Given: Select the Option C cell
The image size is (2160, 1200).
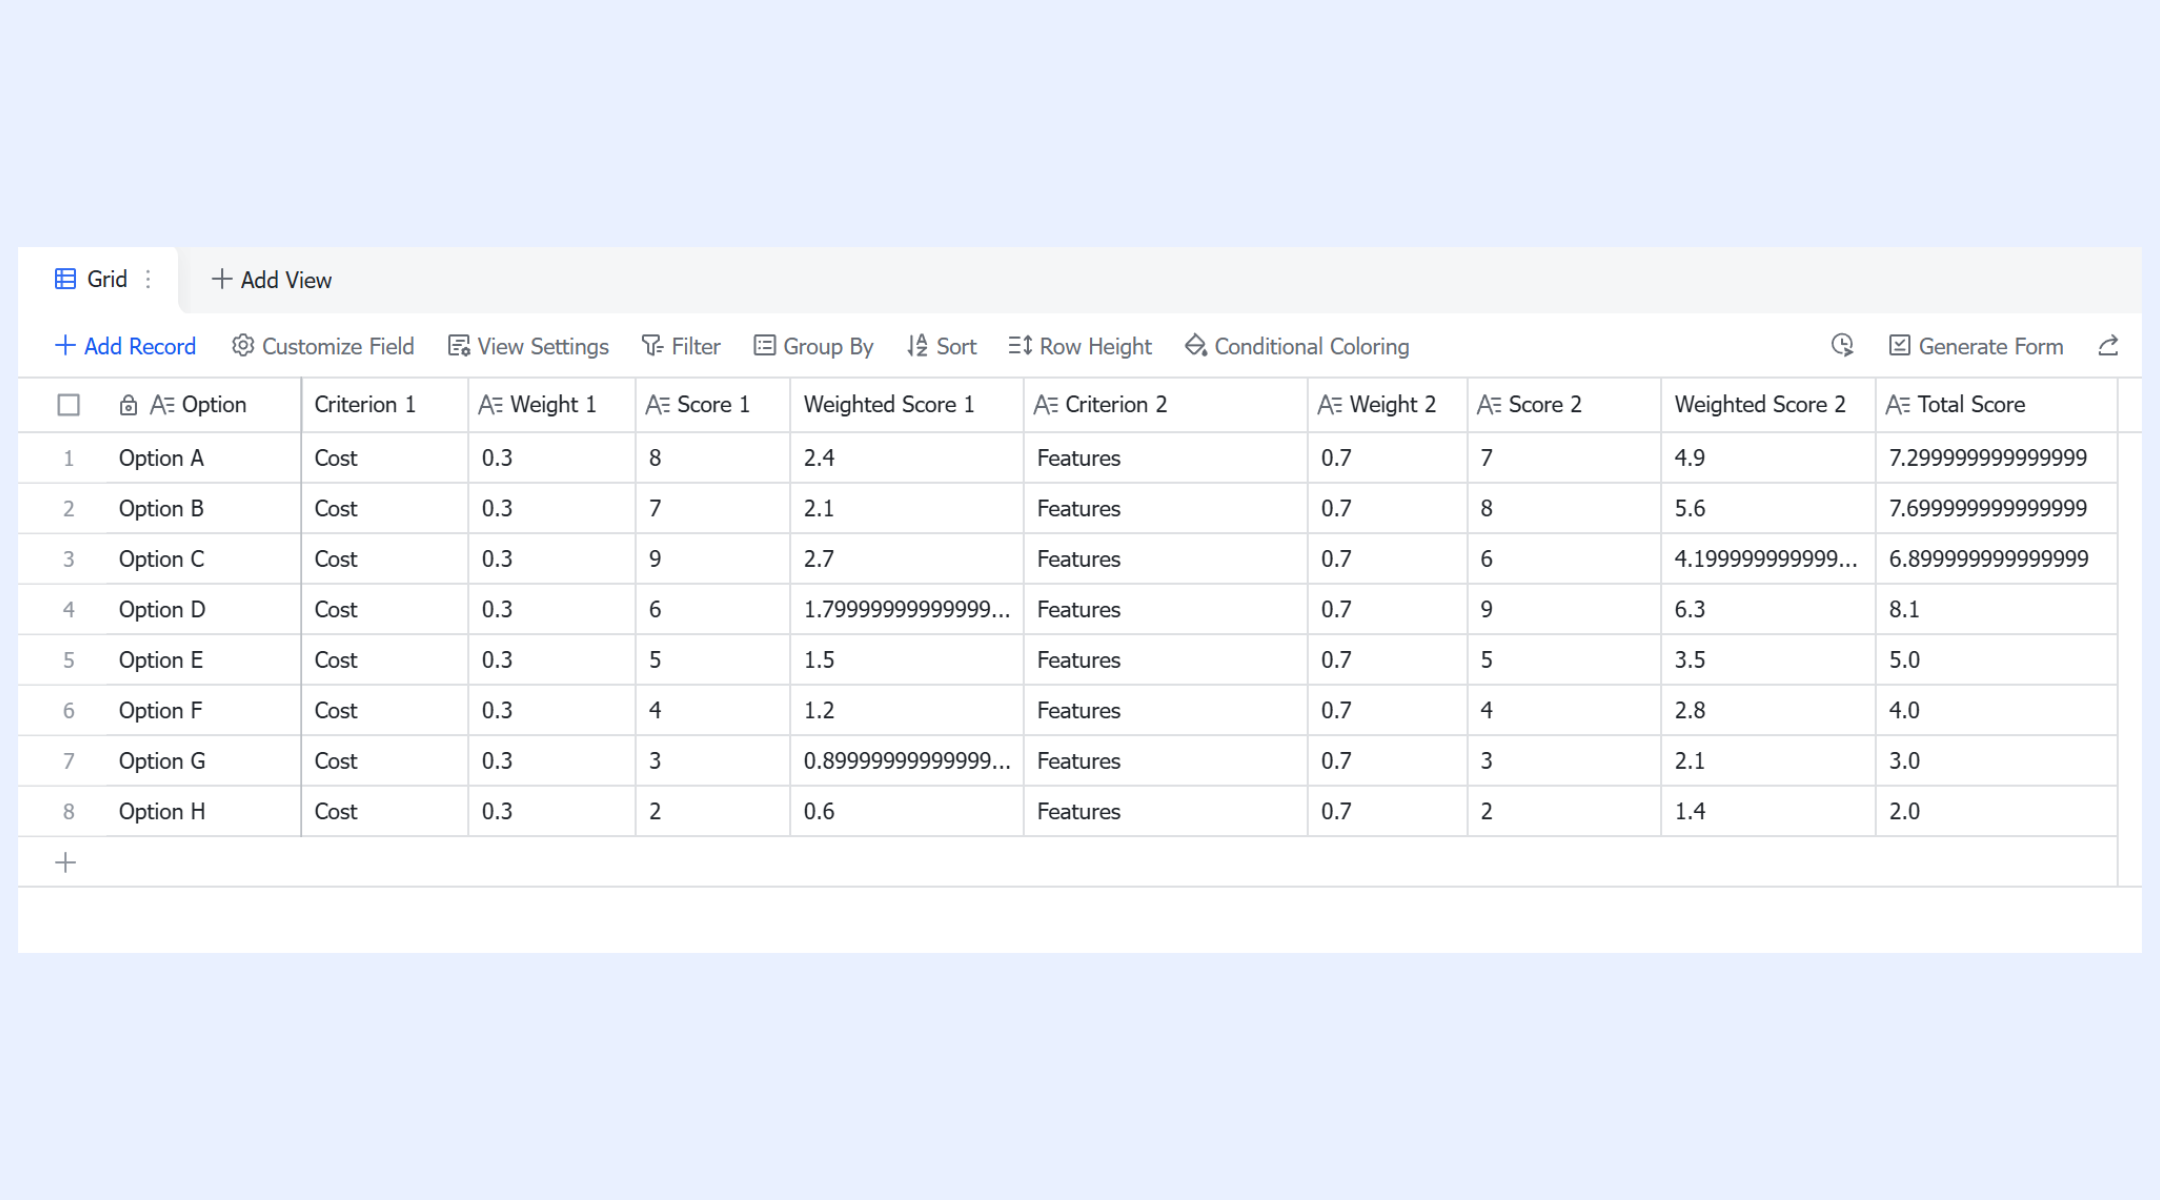Looking at the screenshot, I should point(204,559).
